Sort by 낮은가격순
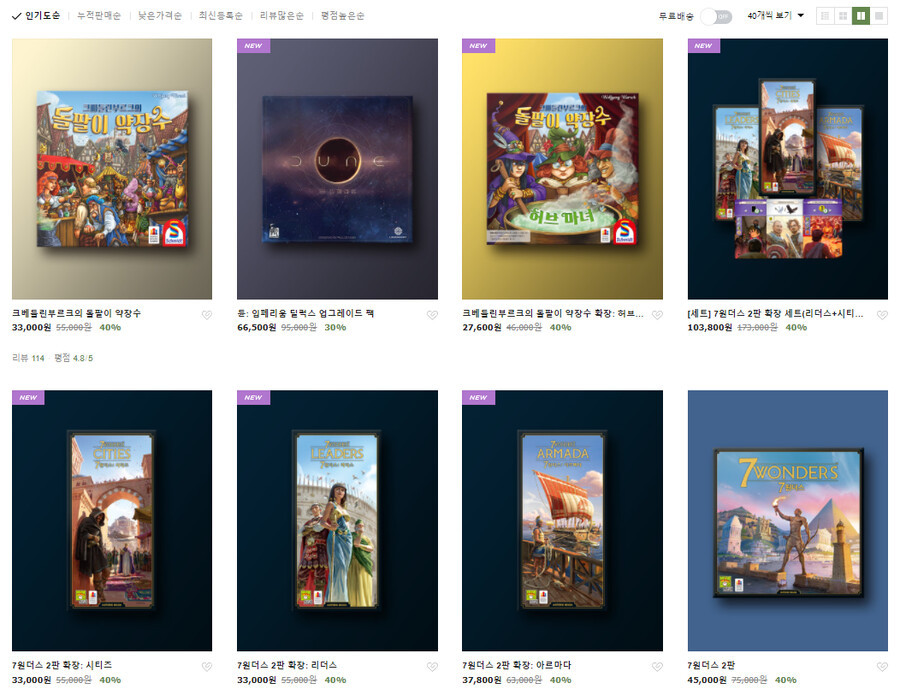Screen dimensions: 900x695 [x=160, y=15]
